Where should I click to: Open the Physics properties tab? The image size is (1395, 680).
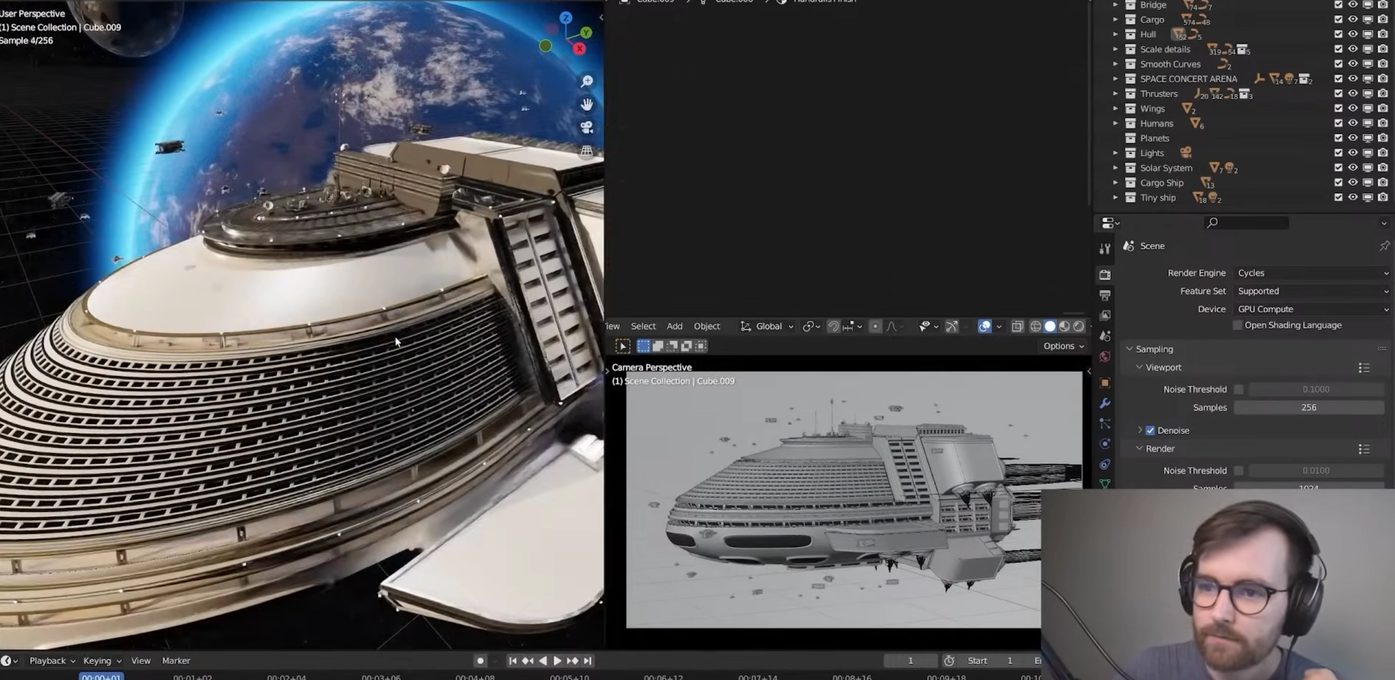pos(1105,444)
